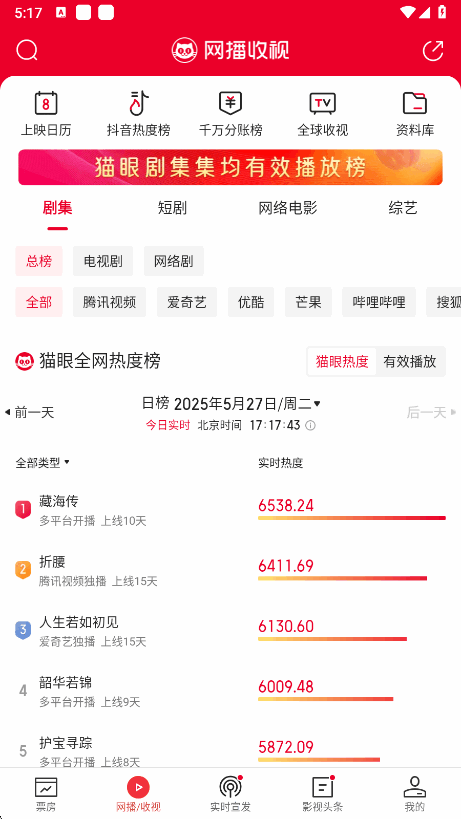Open the 千万分账榜 icon
This screenshot has width=461, height=819.
click(230, 103)
